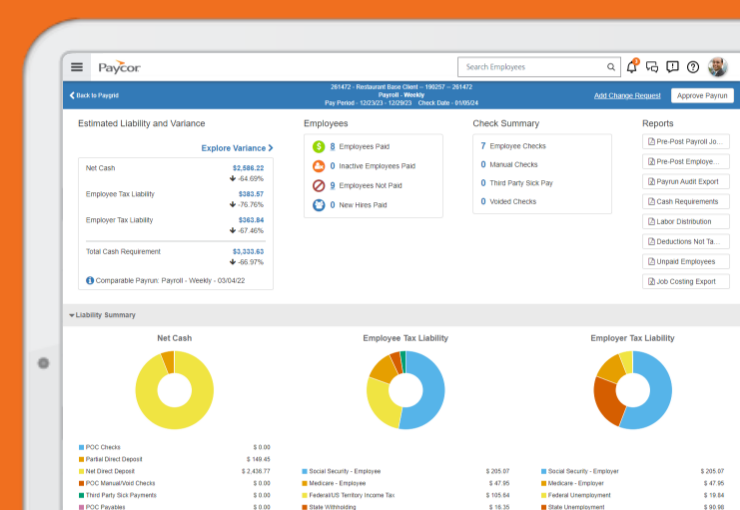The image size is (740, 510).
Task: Click the Medicare - Employer legend label
Action: pos(576,483)
